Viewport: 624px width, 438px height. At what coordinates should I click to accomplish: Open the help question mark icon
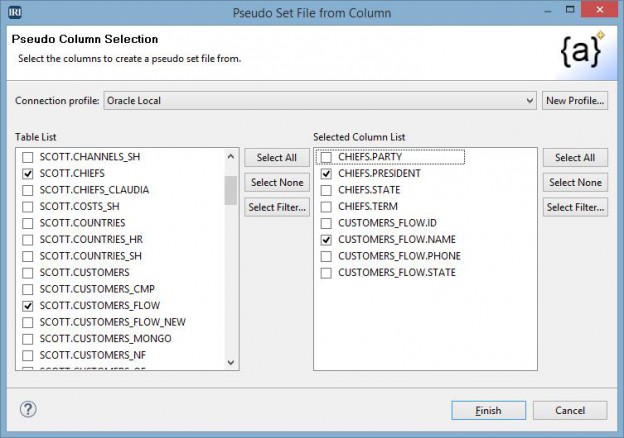[x=28, y=409]
